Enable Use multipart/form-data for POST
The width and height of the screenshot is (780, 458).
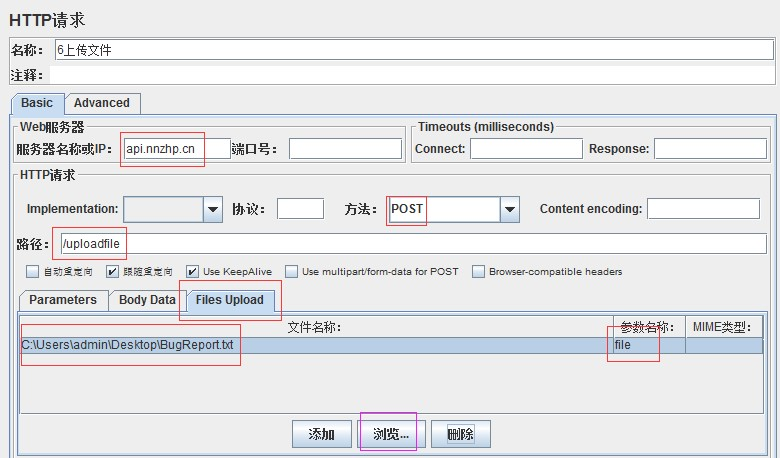(x=292, y=272)
